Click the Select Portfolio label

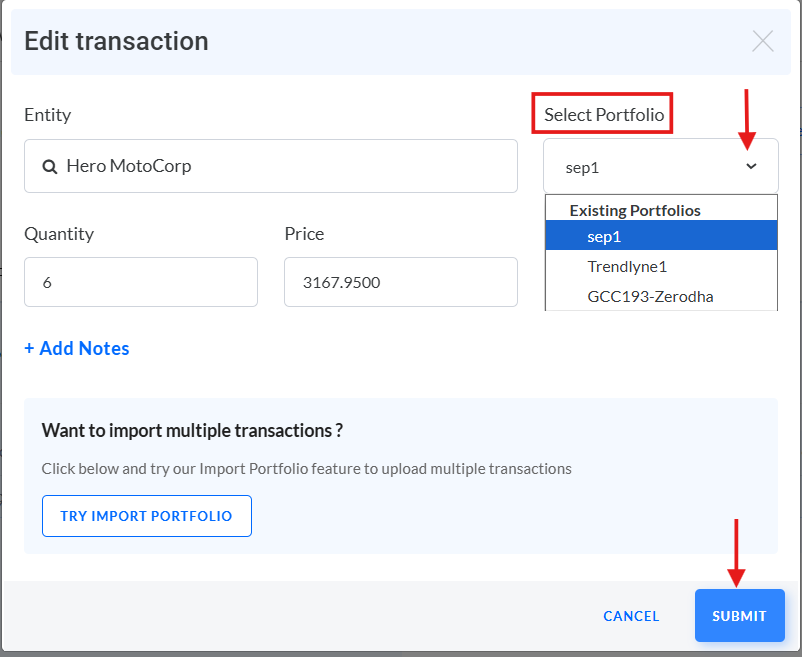click(x=604, y=115)
